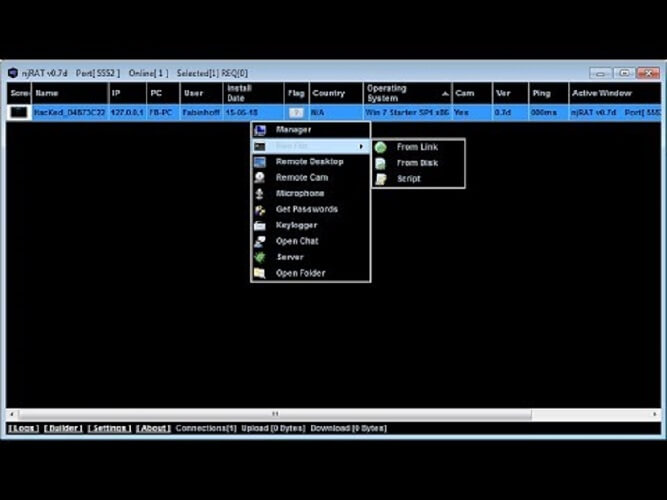Screen dimensions: 667x500
Task: Click the Upload [0 Bytes] status text
Action: (273, 428)
